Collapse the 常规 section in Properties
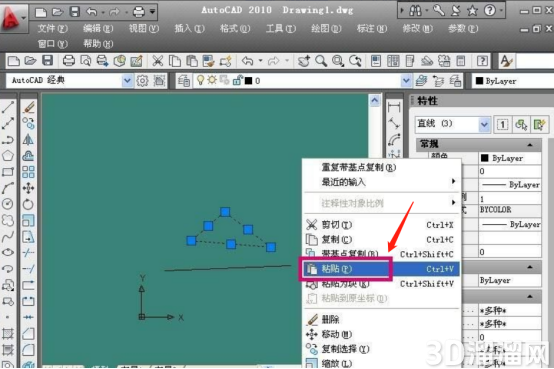Viewport: 554px width, 369px height. 530,145
